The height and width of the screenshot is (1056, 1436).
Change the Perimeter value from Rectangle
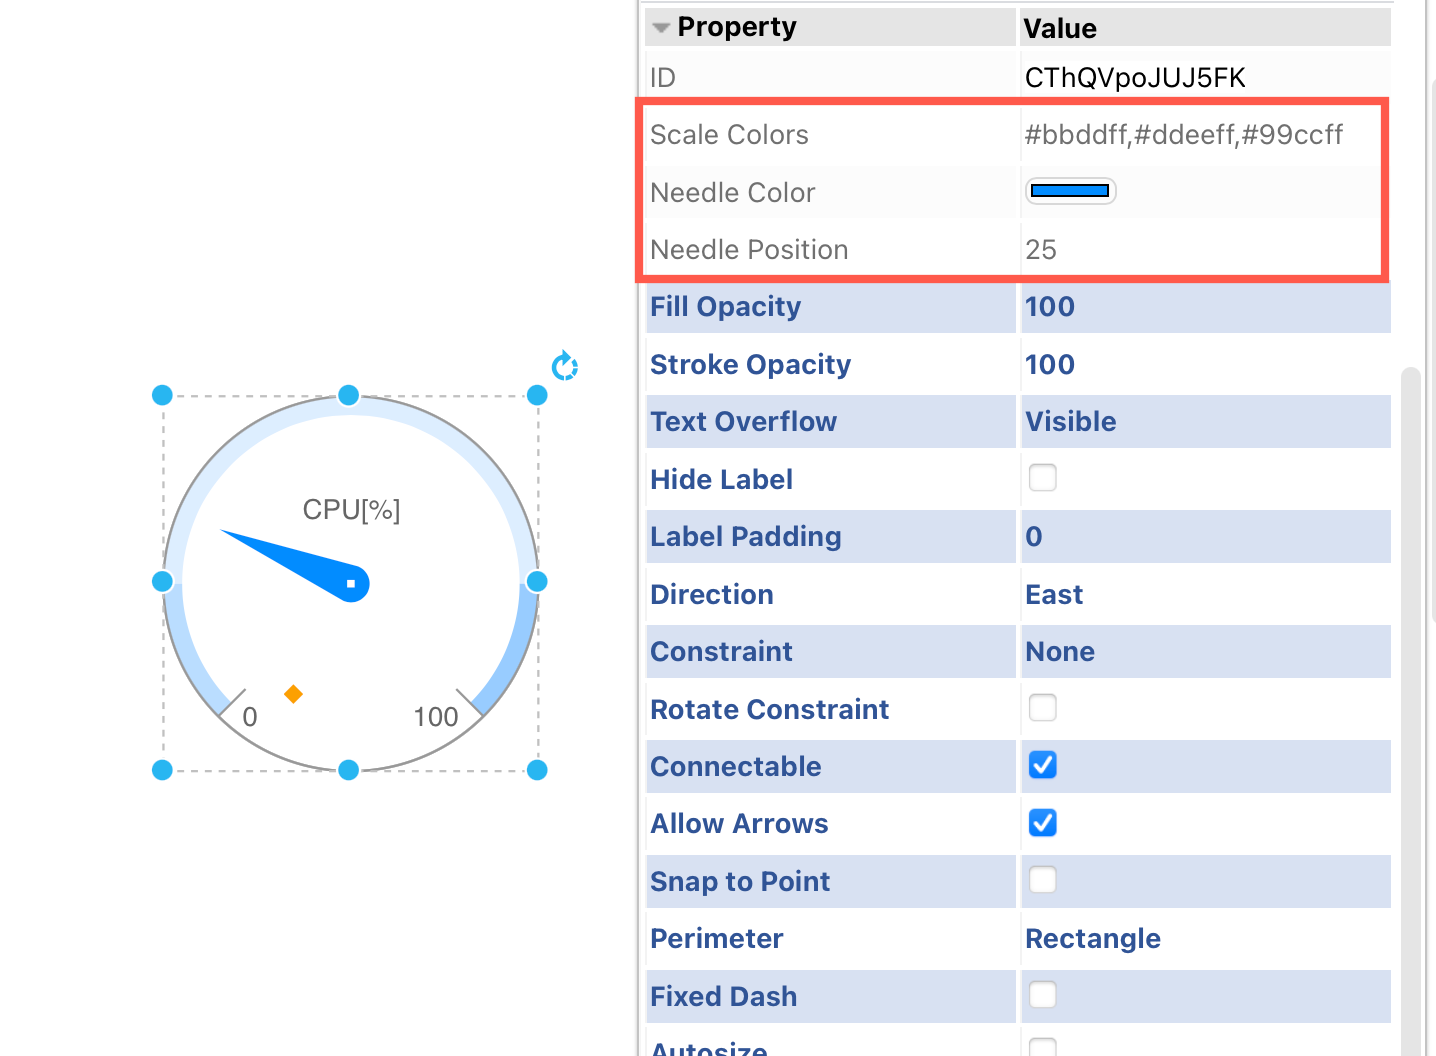point(1093,938)
